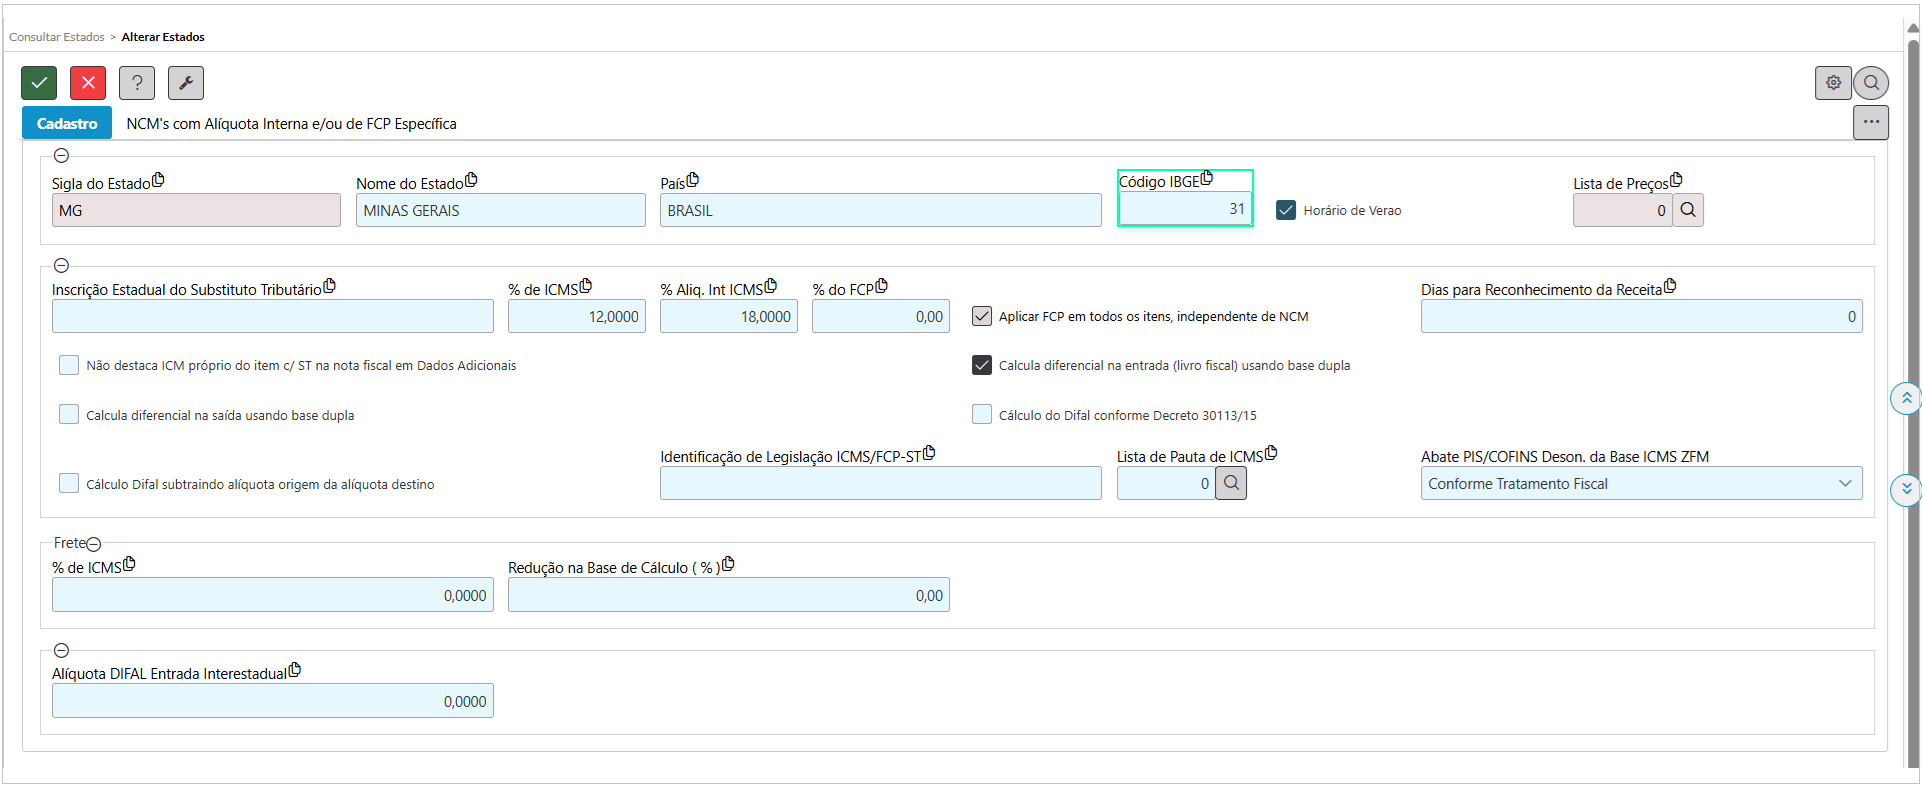Uncheck the Horário de Verao checkbox

(x=1286, y=210)
